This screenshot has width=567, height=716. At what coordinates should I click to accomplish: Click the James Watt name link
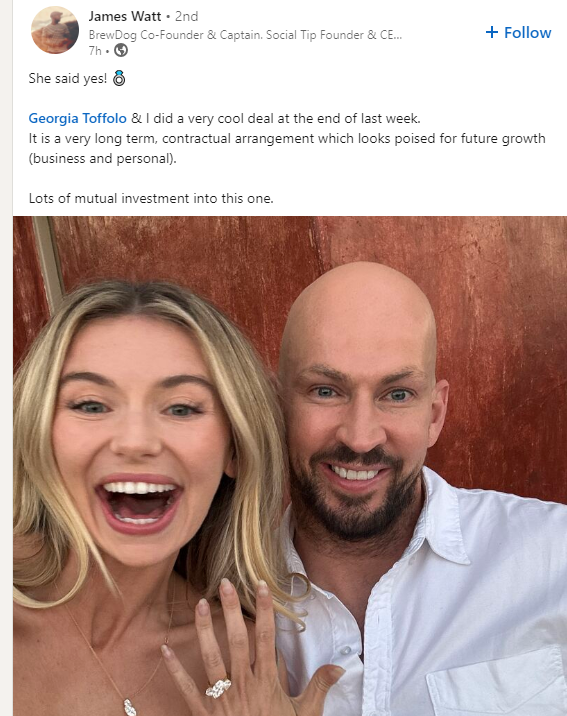pos(125,16)
